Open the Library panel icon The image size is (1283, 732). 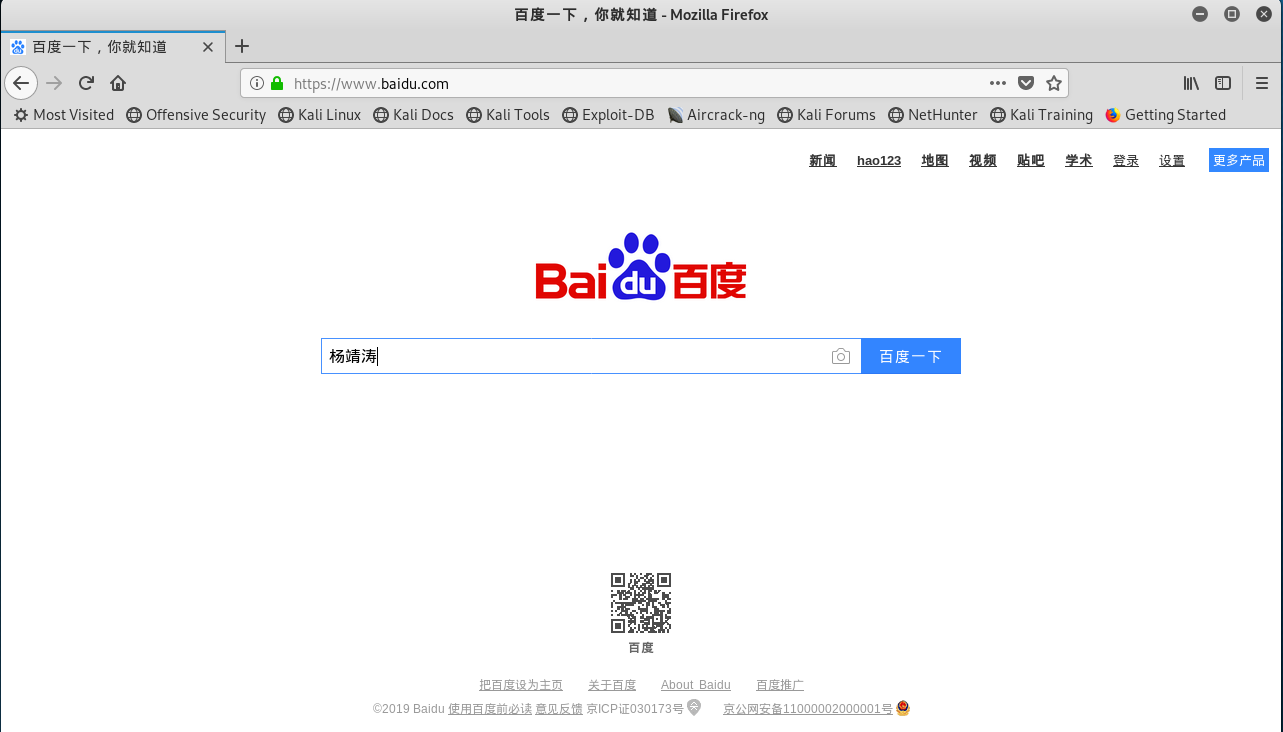pyautogui.click(x=1191, y=83)
